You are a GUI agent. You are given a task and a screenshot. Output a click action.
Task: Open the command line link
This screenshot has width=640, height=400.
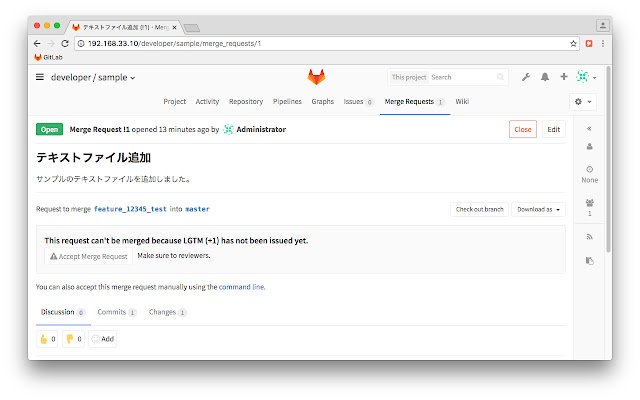pyautogui.click(x=242, y=287)
